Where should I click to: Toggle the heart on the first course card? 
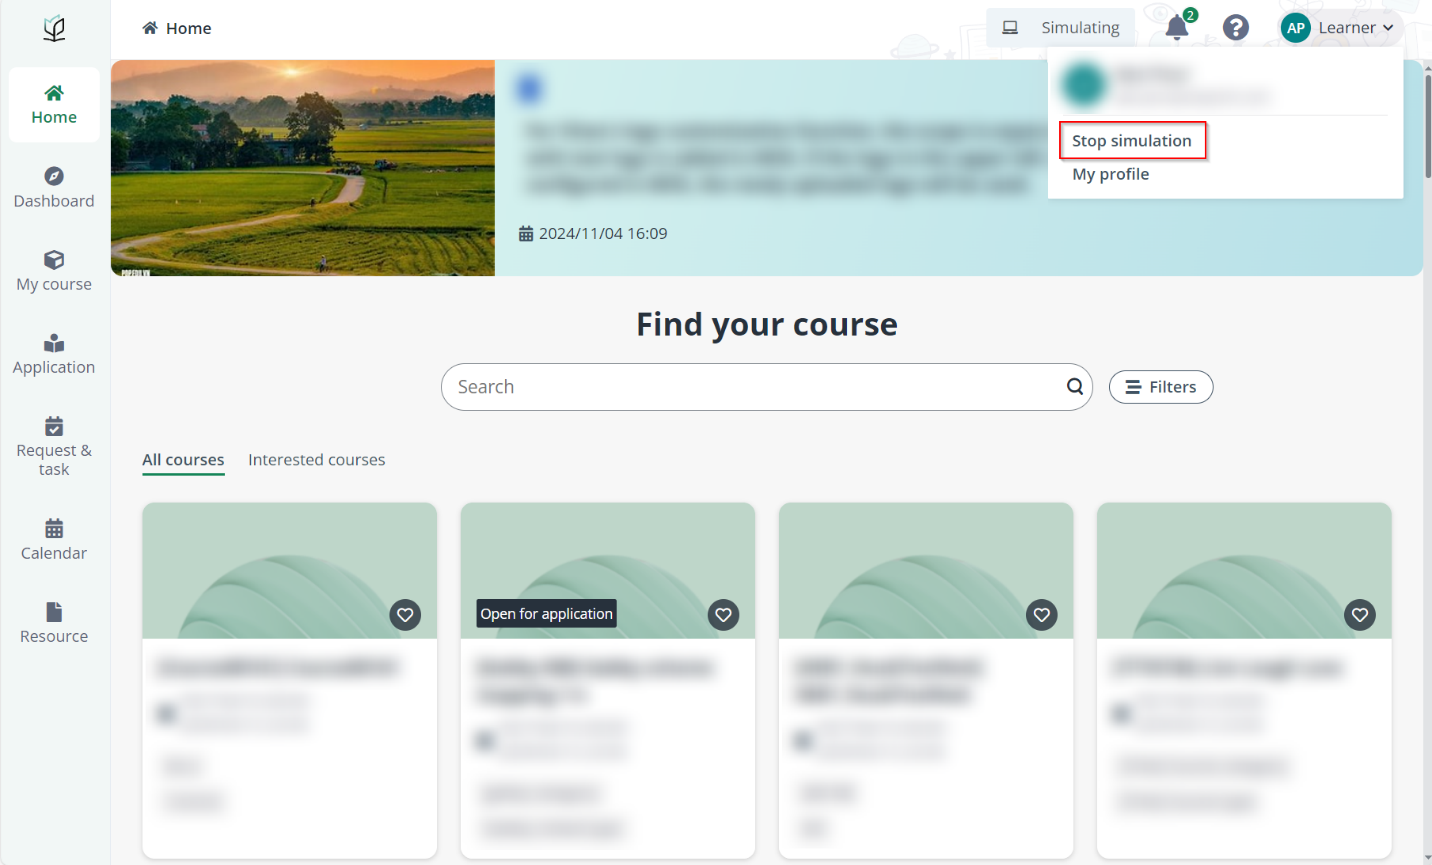click(405, 615)
